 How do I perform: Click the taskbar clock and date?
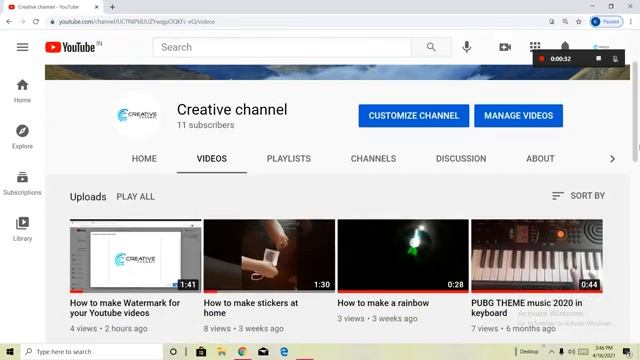click(x=604, y=351)
